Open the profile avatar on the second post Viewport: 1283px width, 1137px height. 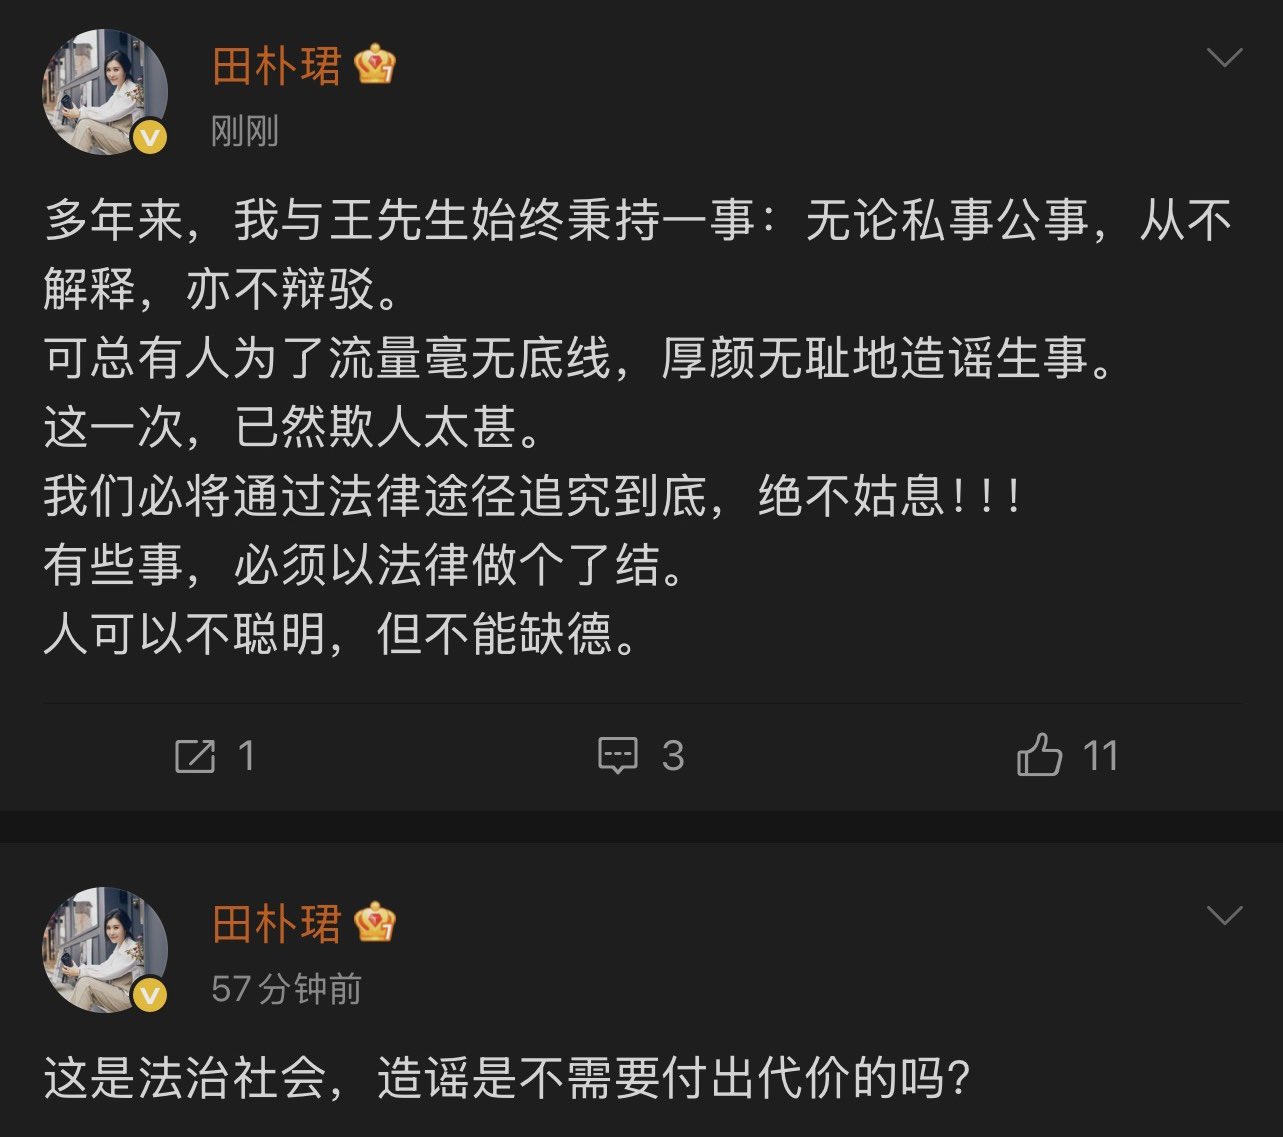(x=104, y=949)
